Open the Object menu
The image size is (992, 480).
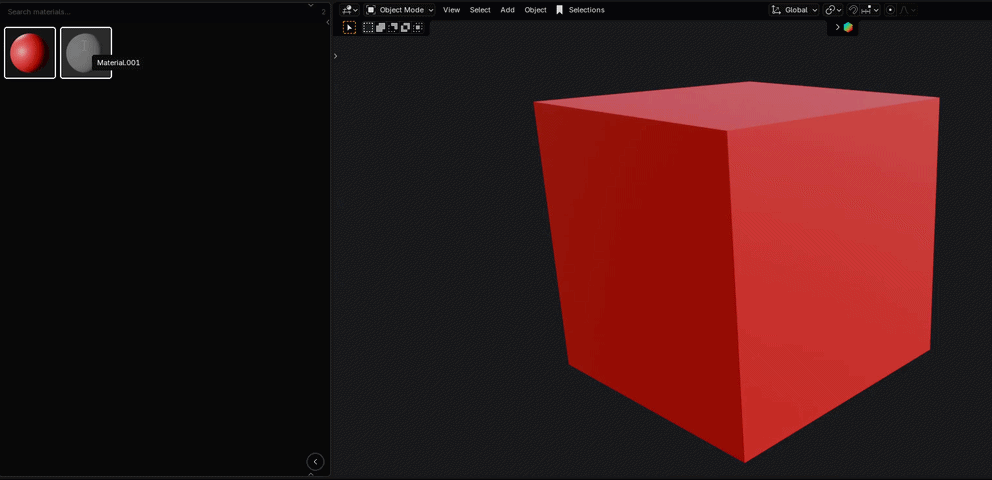pos(535,10)
